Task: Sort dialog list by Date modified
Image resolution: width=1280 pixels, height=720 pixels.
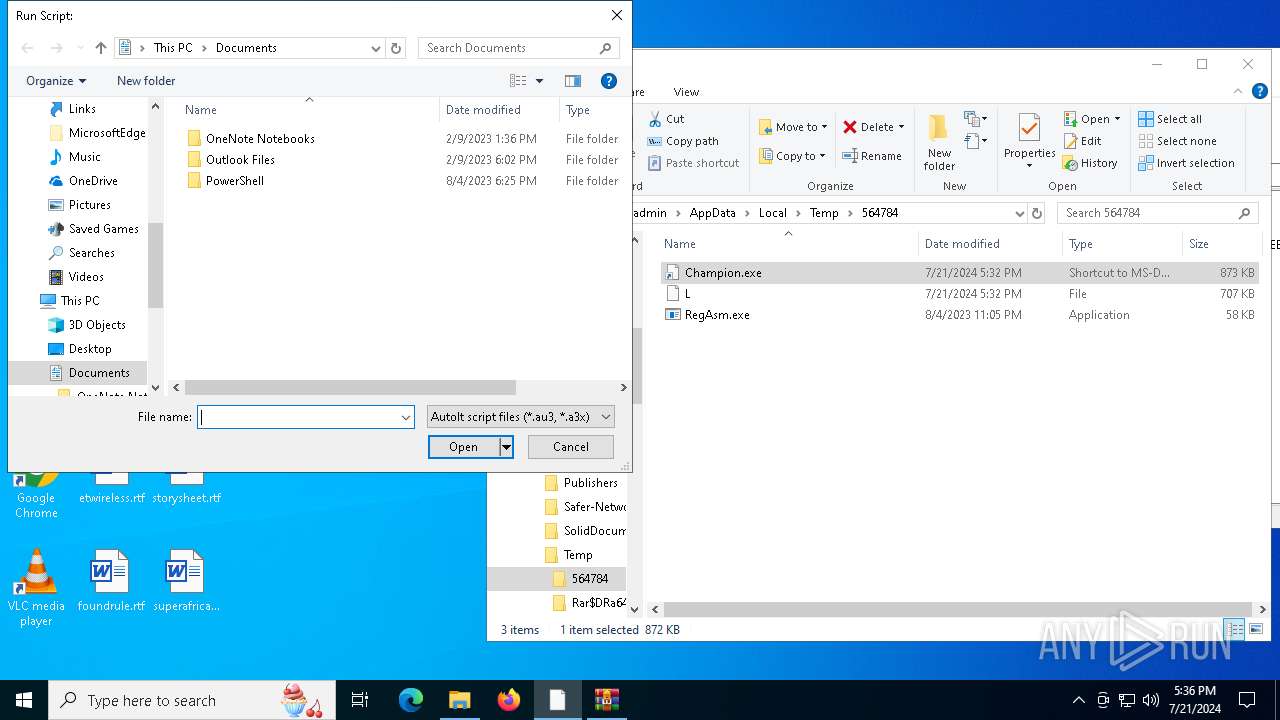Action: 483,110
